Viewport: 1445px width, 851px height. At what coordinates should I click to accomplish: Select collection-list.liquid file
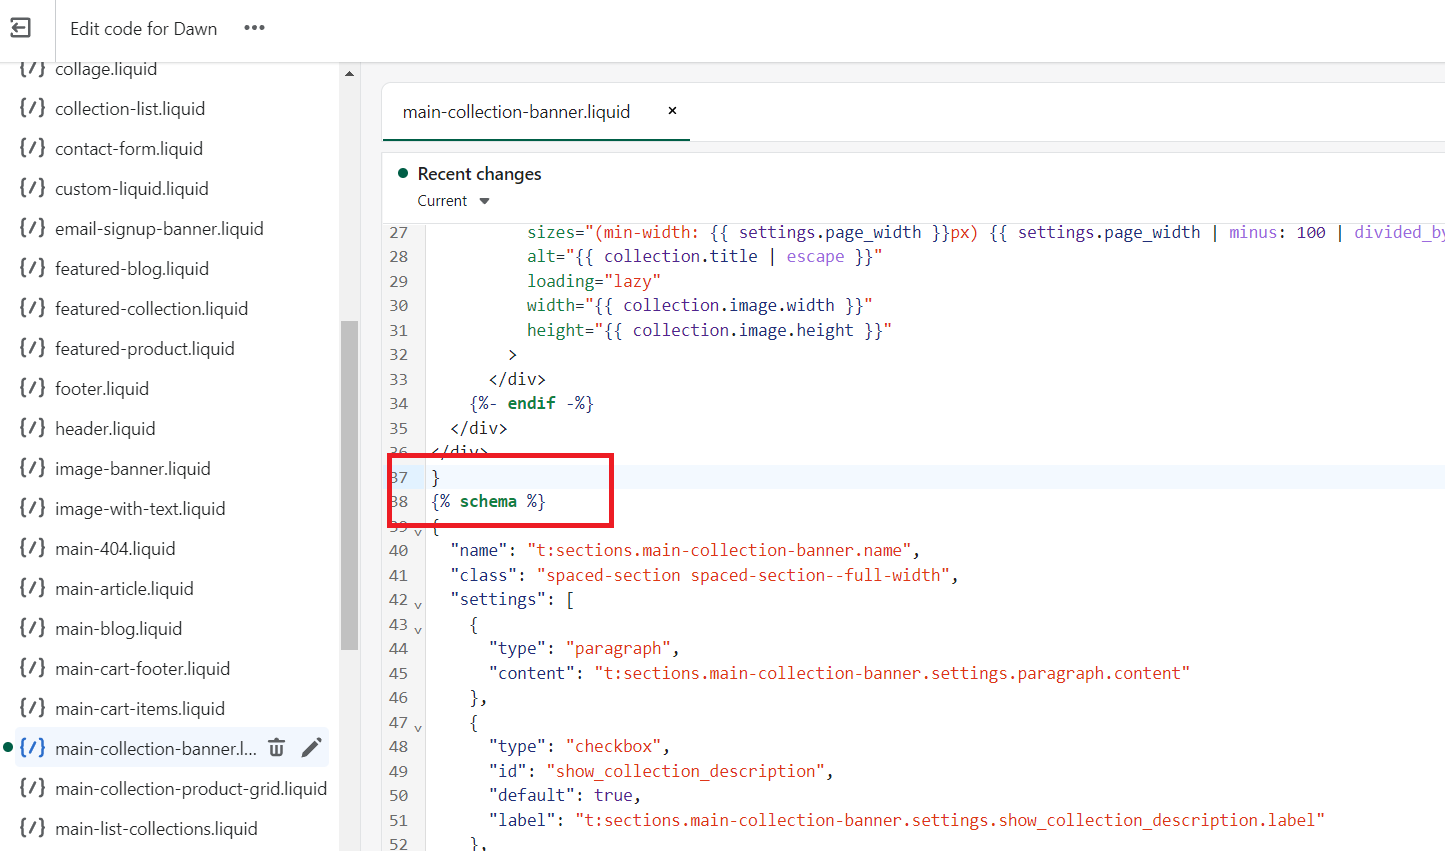130,109
